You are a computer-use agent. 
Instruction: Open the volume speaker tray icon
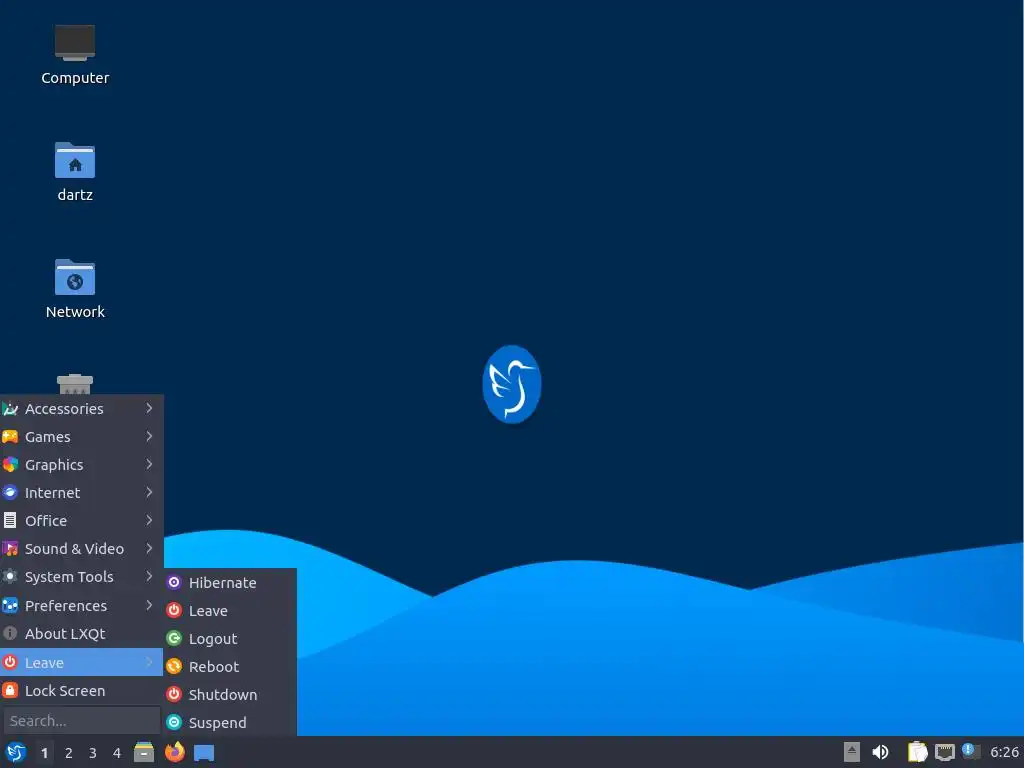pyautogui.click(x=880, y=752)
